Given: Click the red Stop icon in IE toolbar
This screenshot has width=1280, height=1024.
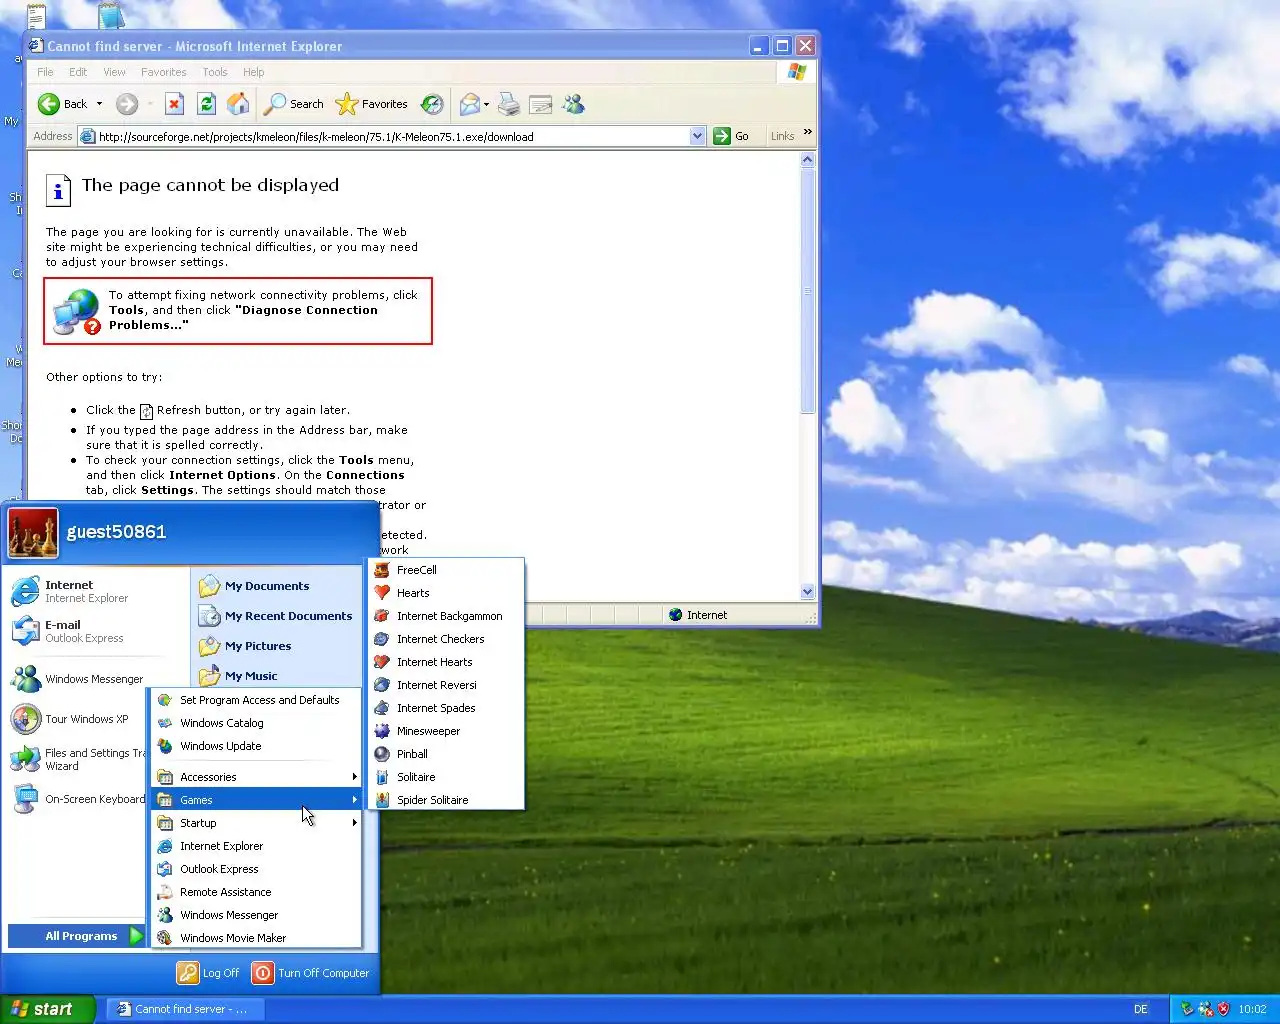Looking at the screenshot, I should 174,104.
